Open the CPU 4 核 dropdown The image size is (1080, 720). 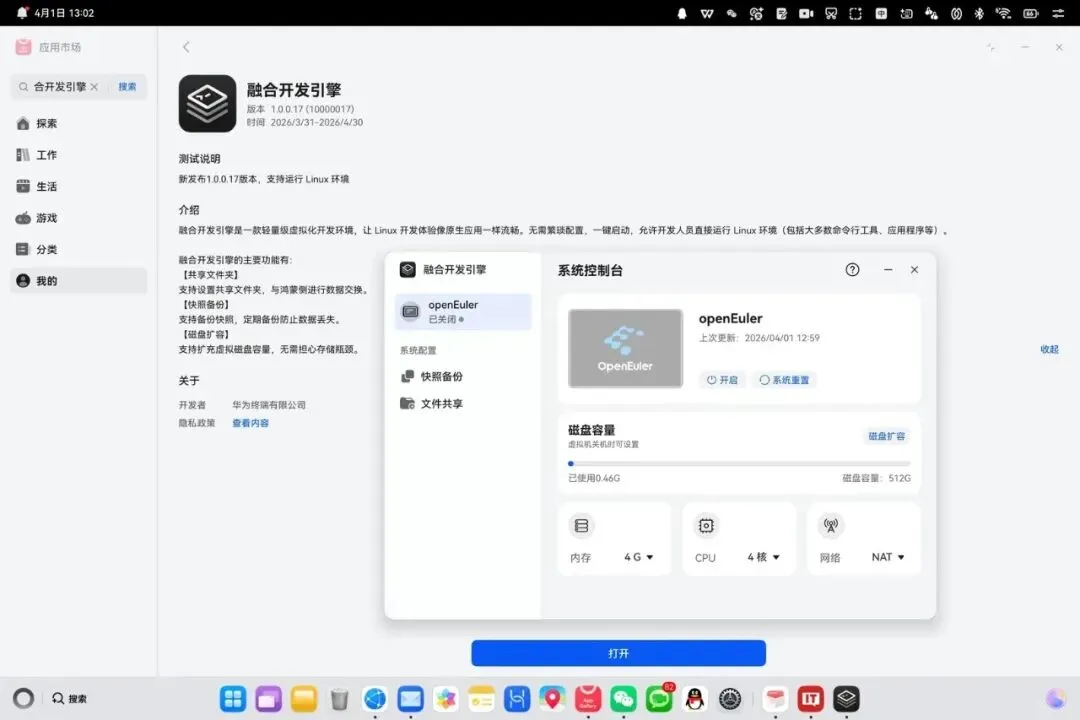point(763,557)
